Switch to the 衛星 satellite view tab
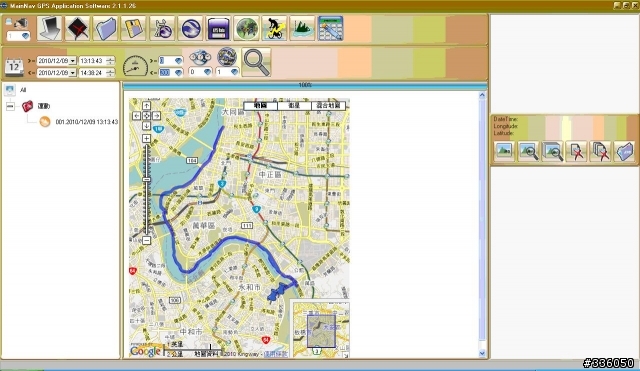 coord(294,106)
